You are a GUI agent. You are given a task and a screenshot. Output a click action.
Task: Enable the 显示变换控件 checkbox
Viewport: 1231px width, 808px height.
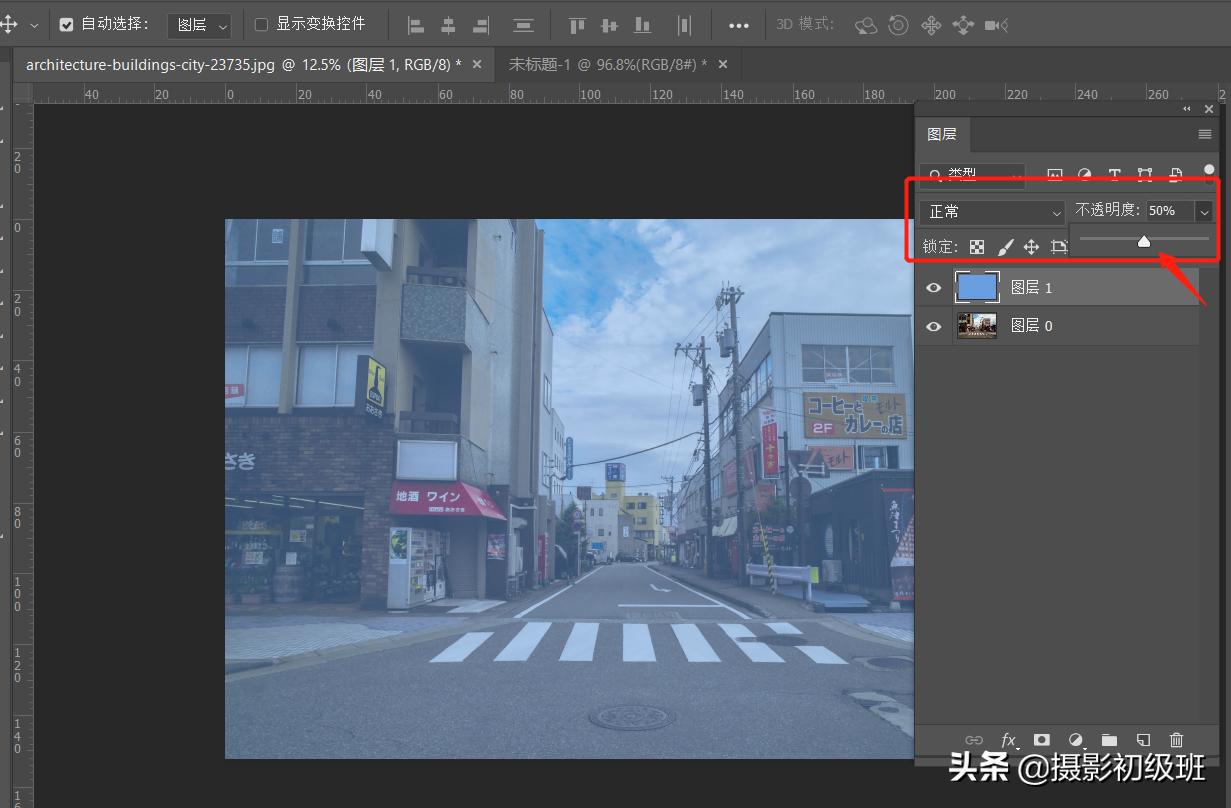tap(262, 24)
